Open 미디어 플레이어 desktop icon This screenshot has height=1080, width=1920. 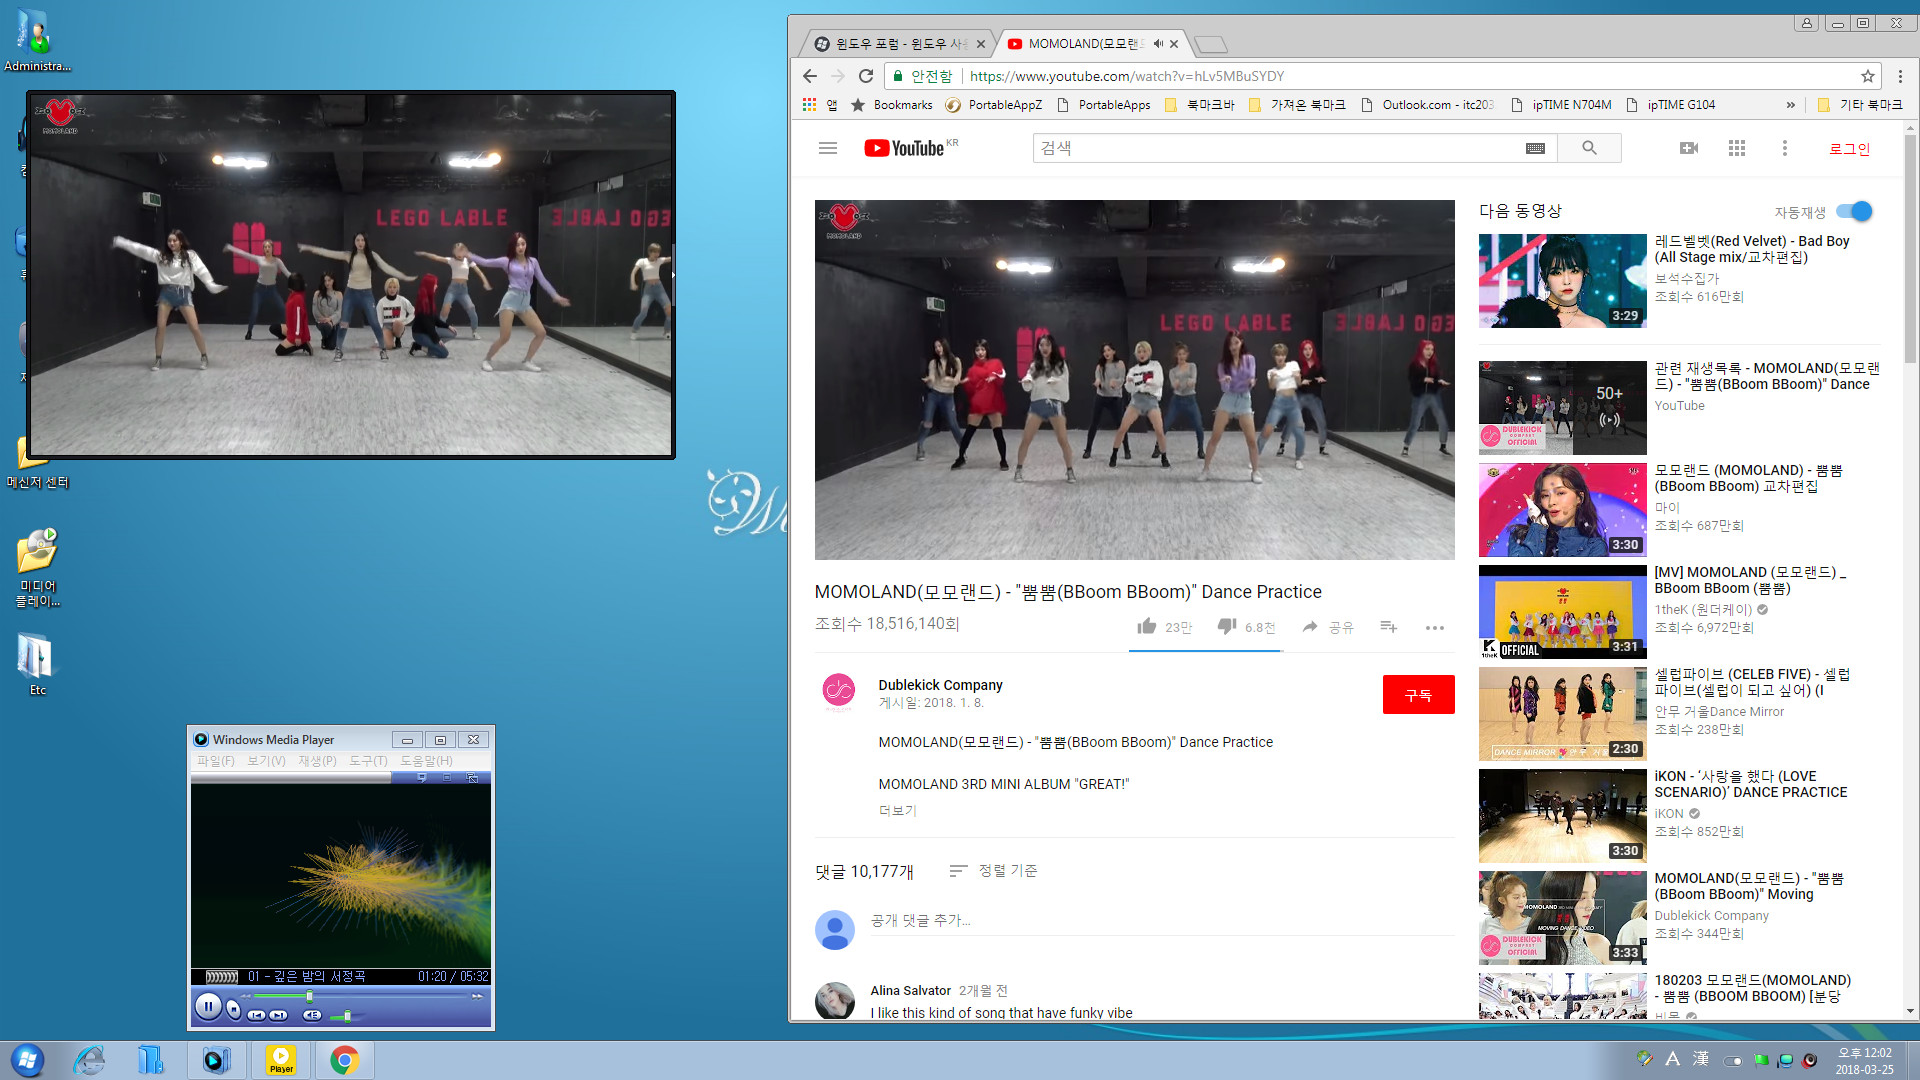click(x=38, y=567)
